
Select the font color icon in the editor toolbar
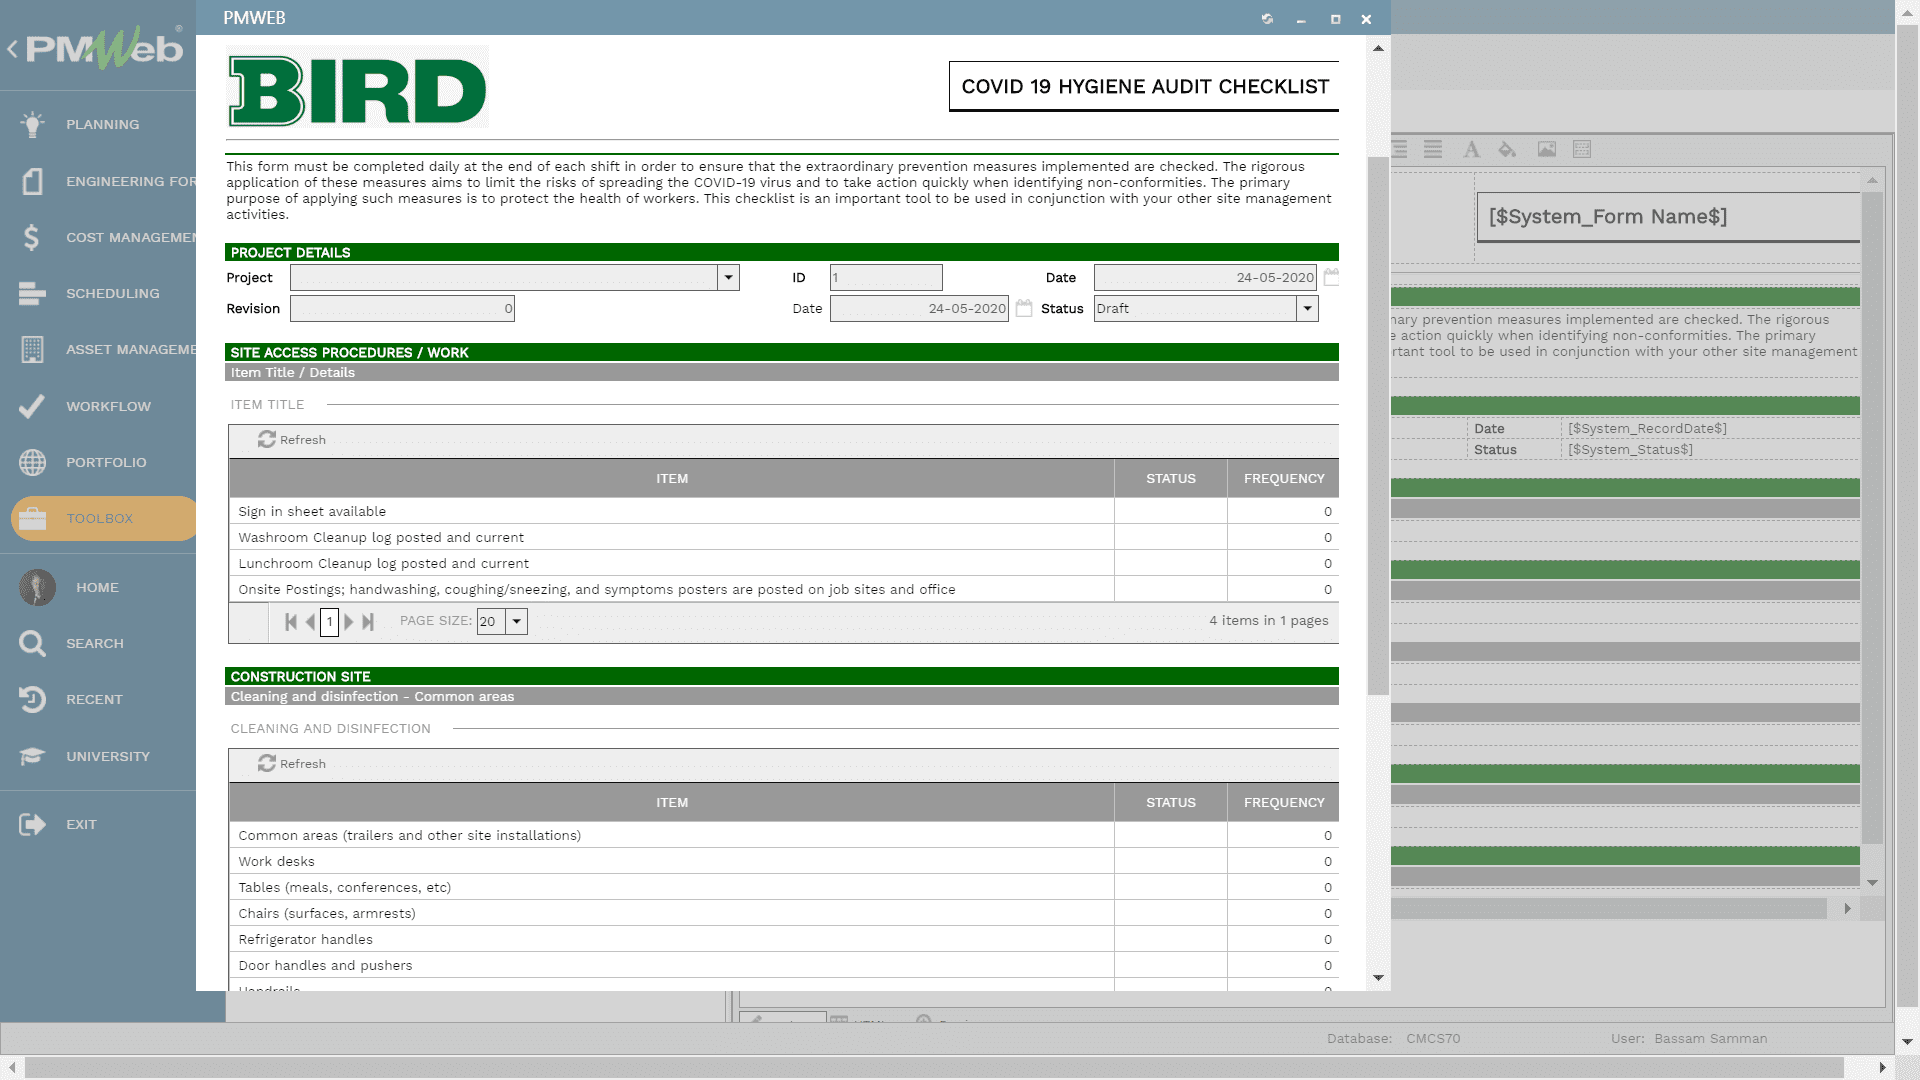[1472, 149]
